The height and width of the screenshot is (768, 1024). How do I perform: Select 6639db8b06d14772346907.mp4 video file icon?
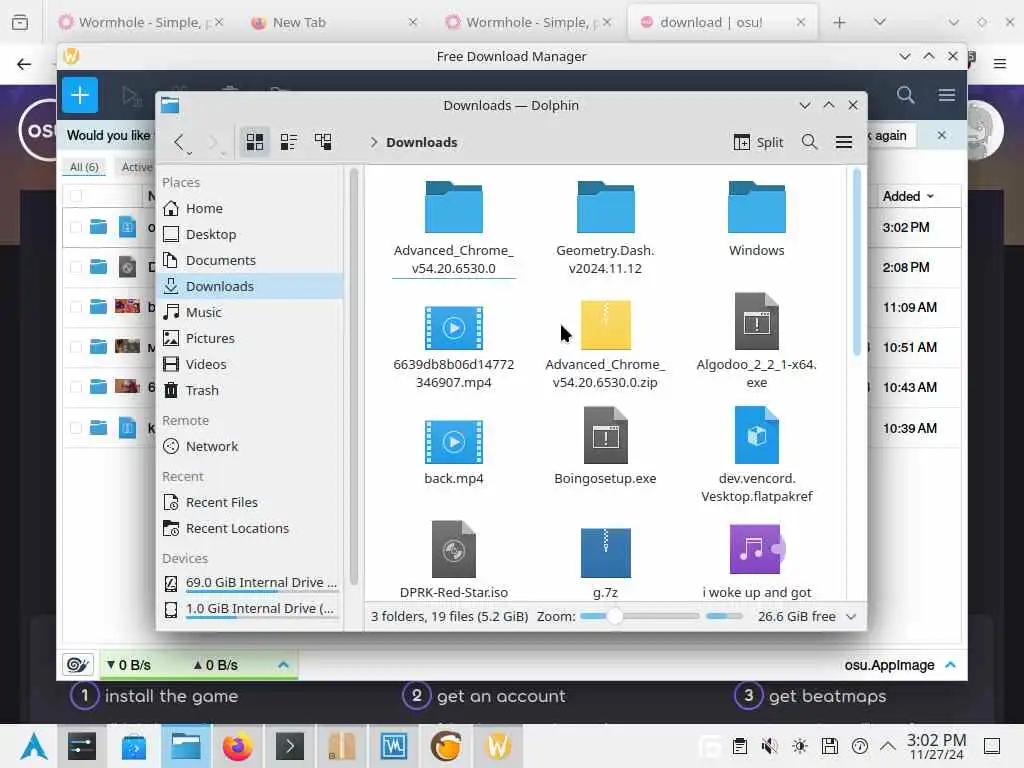coord(454,327)
